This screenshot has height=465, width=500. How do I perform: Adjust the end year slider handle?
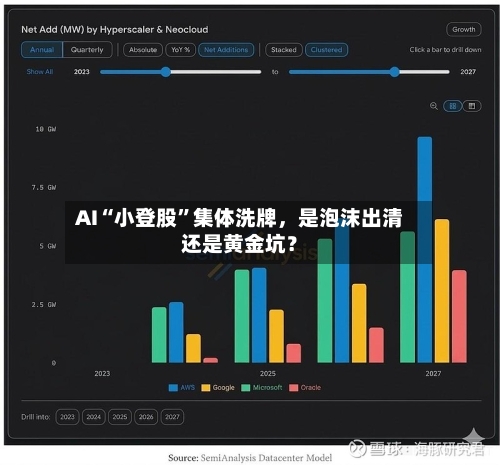pos(394,72)
